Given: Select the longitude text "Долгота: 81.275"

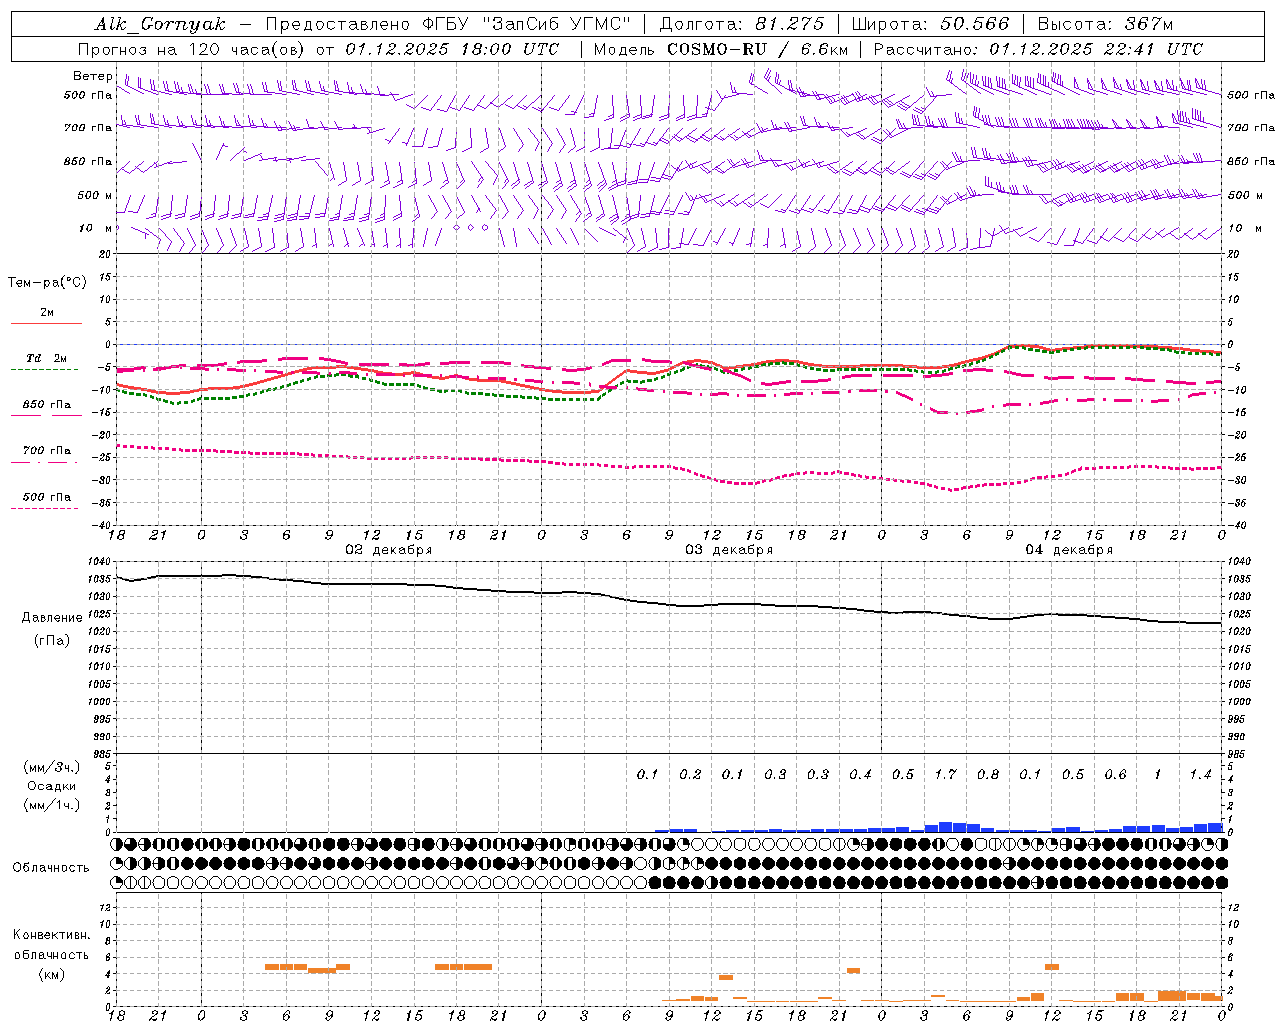Looking at the screenshot, I should click(x=742, y=24).
